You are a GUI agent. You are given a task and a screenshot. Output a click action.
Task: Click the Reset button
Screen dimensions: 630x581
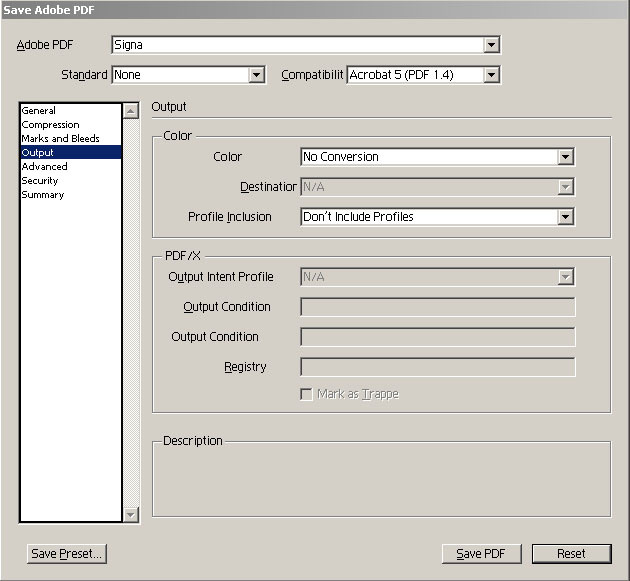click(571, 554)
